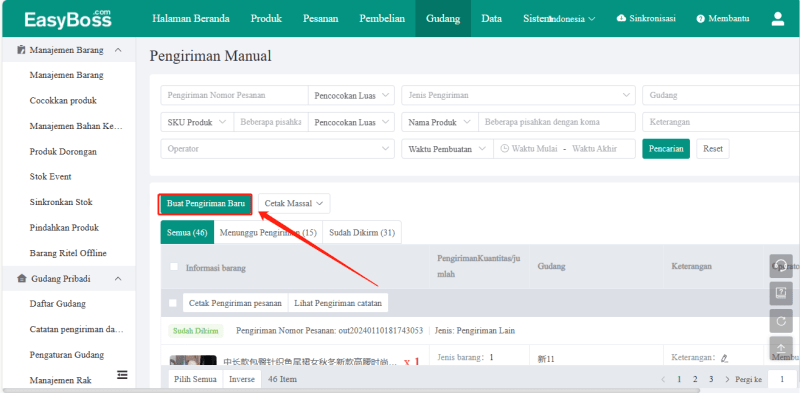Viewport: 800px width, 393px height.
Task: Open the floating help guide icon
Action: pyautogui.click(x=781, y=293)
